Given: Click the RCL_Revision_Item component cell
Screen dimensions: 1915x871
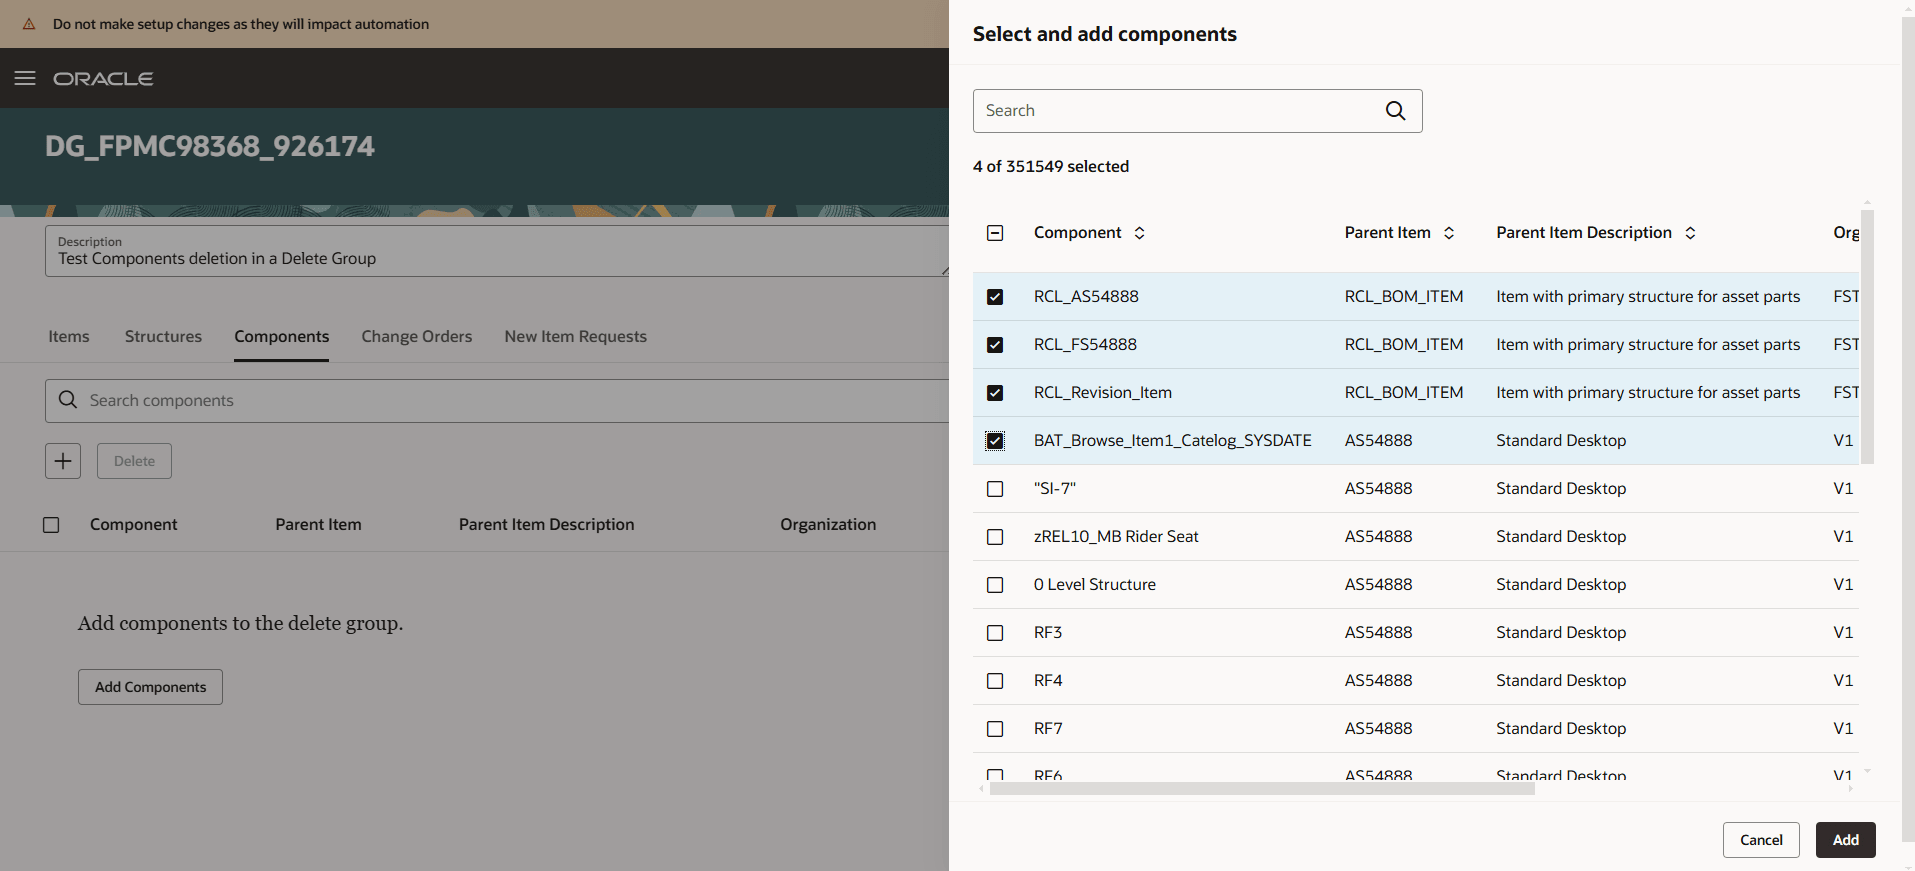Looking at the screenshot, I should pyautogui.click(x=1103, y=393).
